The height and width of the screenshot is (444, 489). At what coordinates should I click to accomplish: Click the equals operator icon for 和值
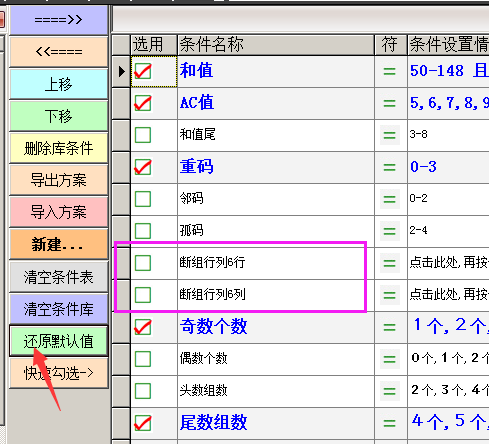click(390, 71)
